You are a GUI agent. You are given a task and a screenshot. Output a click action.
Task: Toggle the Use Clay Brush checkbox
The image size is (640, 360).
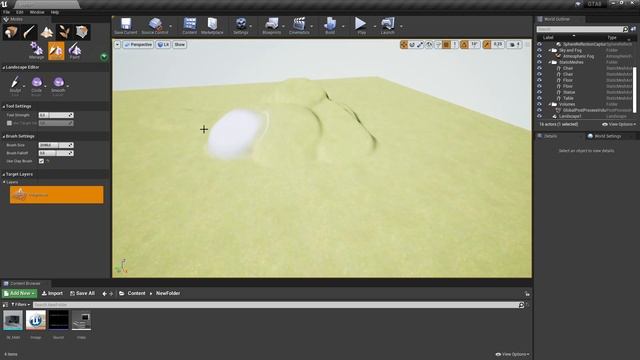[x=41, y=161]
